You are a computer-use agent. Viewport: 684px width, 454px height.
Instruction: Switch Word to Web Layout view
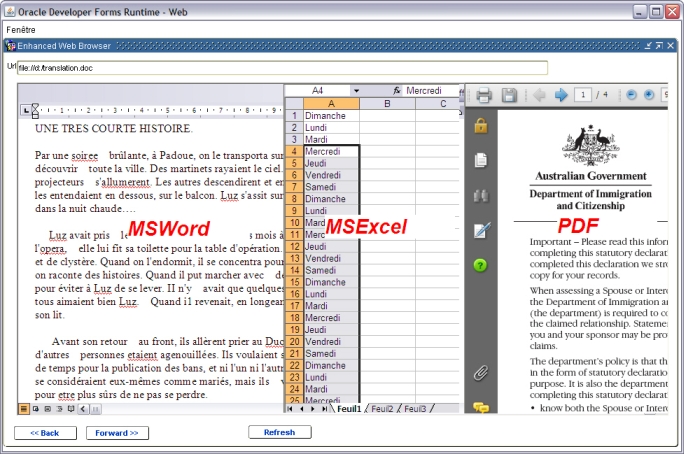click(x=36, y=409)
